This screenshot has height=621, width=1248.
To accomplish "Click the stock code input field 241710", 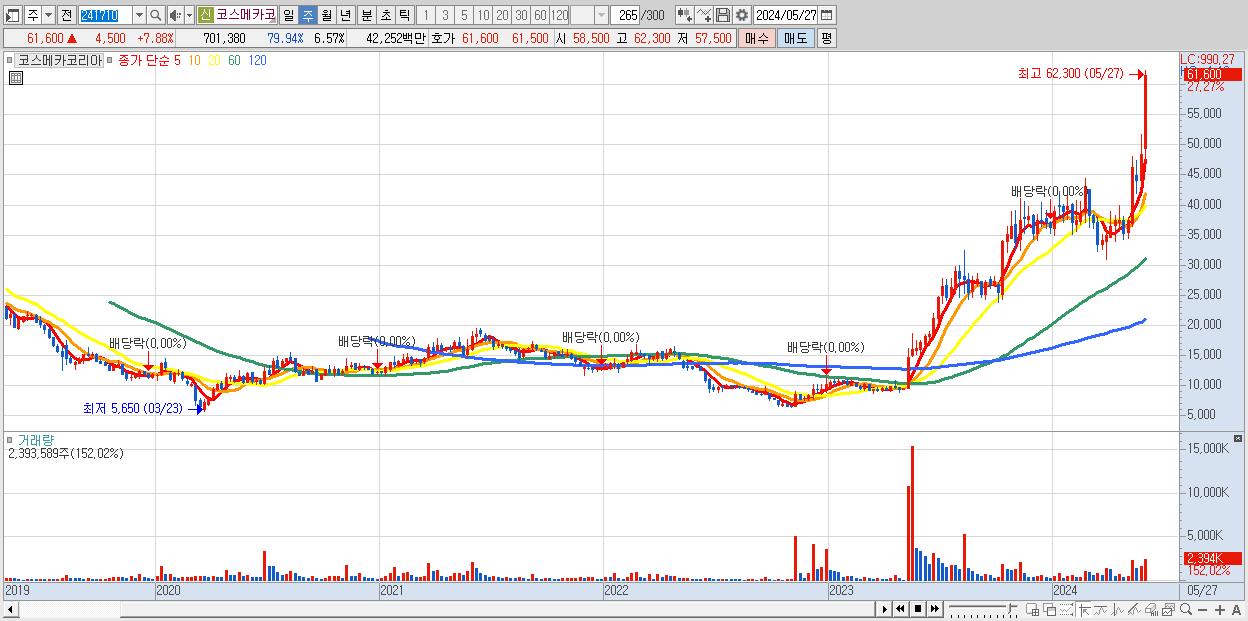I will pyautogui.click(x=105, y=15).
